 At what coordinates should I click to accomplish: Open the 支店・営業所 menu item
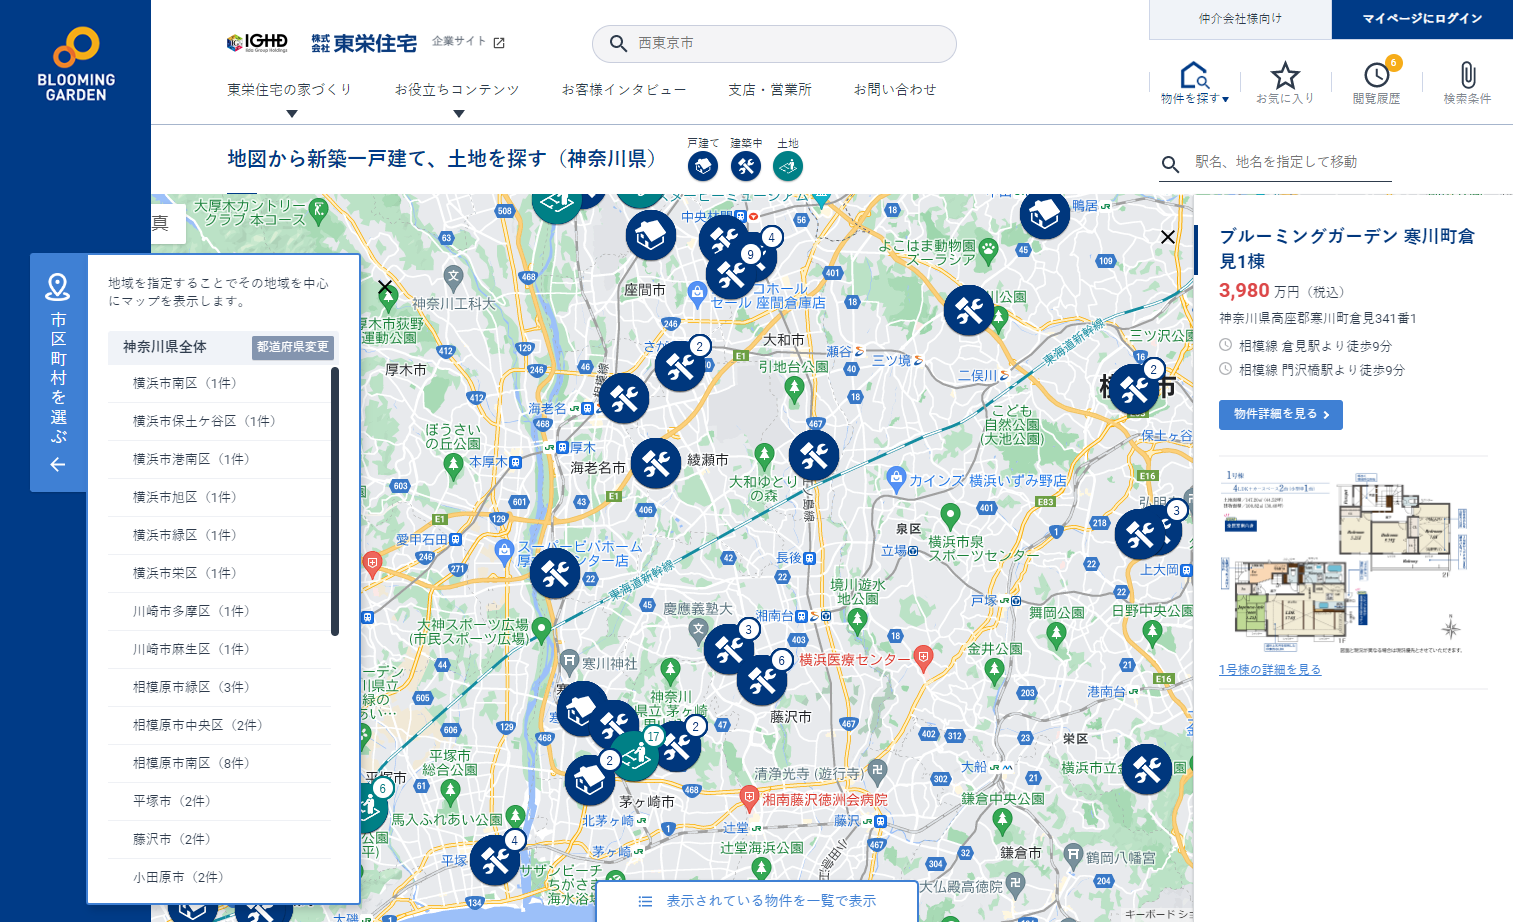769,89
